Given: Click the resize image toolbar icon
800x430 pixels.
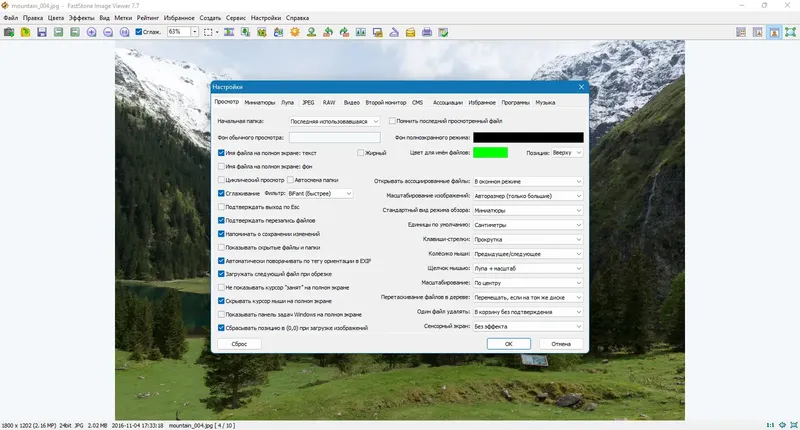Looking at the screenshot, I should (245, 32).
